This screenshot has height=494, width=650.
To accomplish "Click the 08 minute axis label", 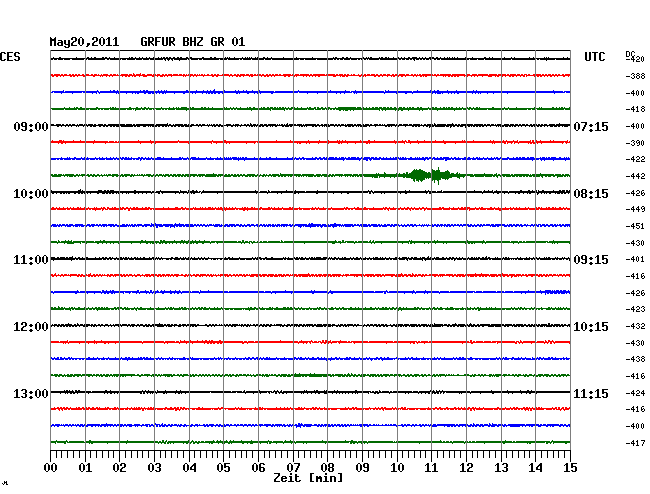I will pyautogui.click(x=327, y=468).
